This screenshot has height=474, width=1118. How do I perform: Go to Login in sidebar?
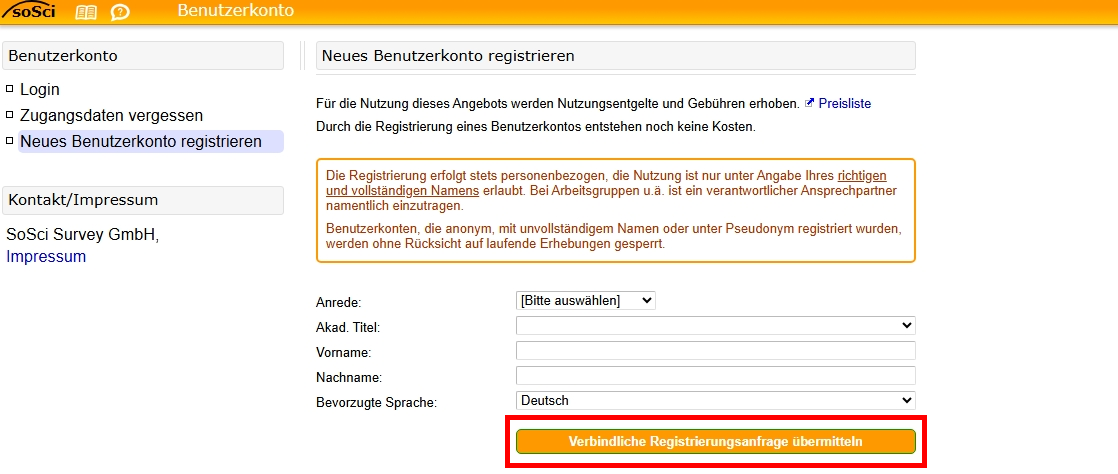[40, 90]
